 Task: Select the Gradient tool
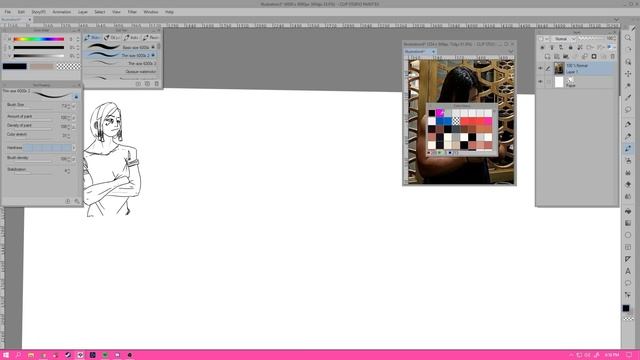pos(628,223)
